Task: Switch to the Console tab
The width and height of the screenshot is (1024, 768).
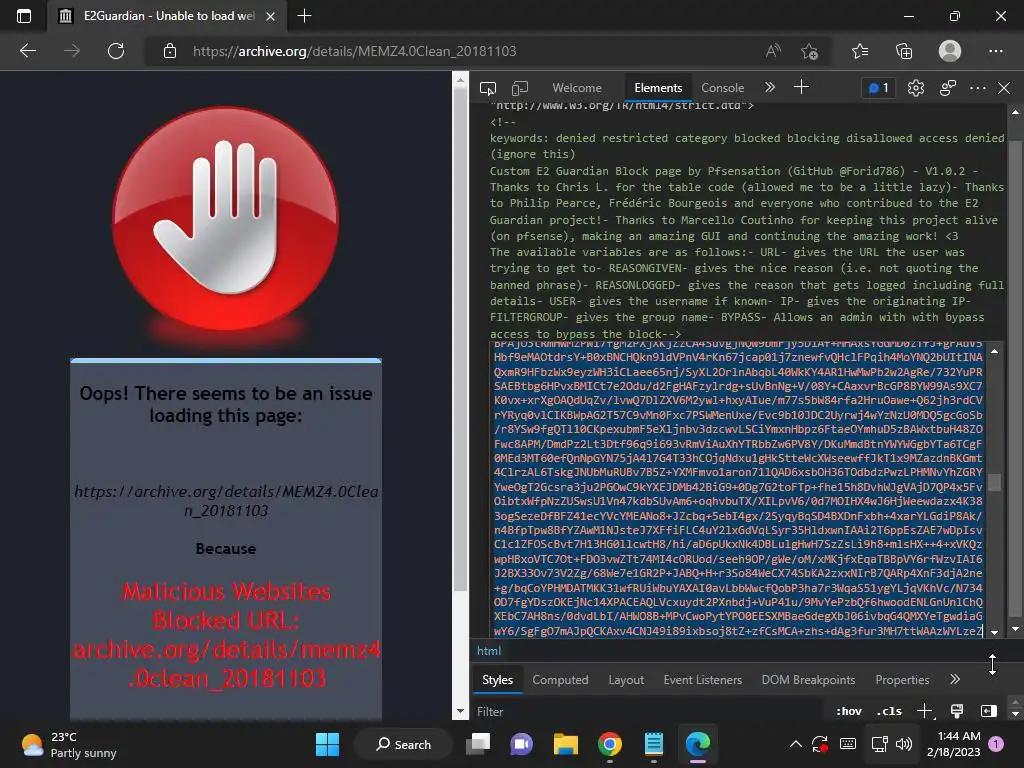Action: point(722,88)
